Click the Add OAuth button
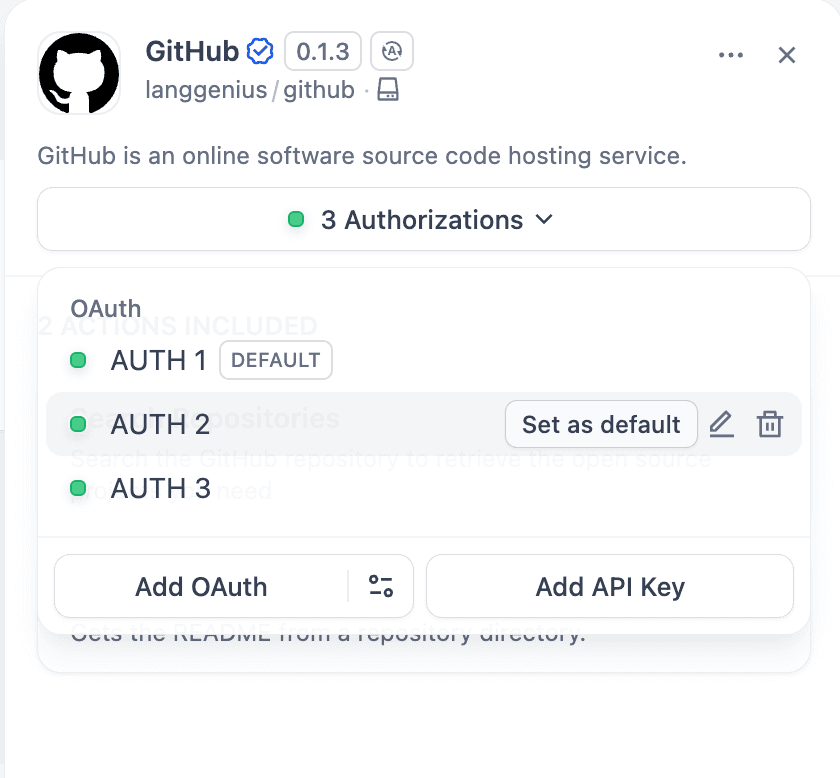The image size is (840, 778). click(201, 586)
